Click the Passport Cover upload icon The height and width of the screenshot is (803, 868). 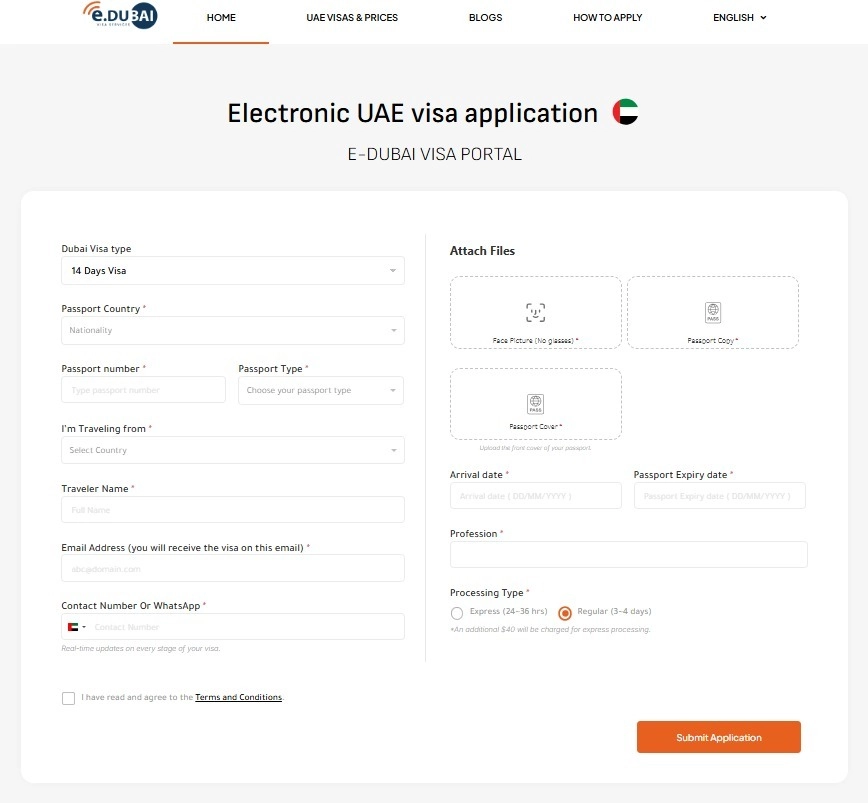click(536, 404)
